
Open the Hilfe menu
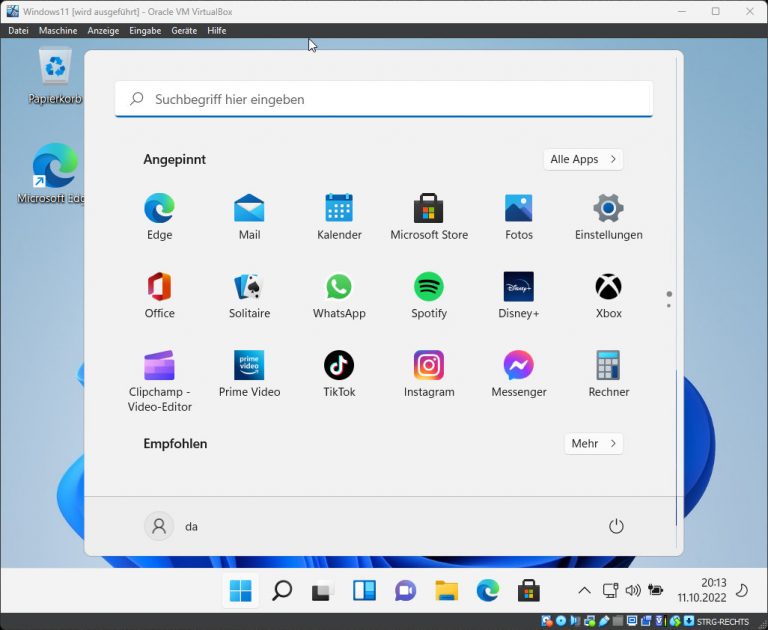[216, 30]
